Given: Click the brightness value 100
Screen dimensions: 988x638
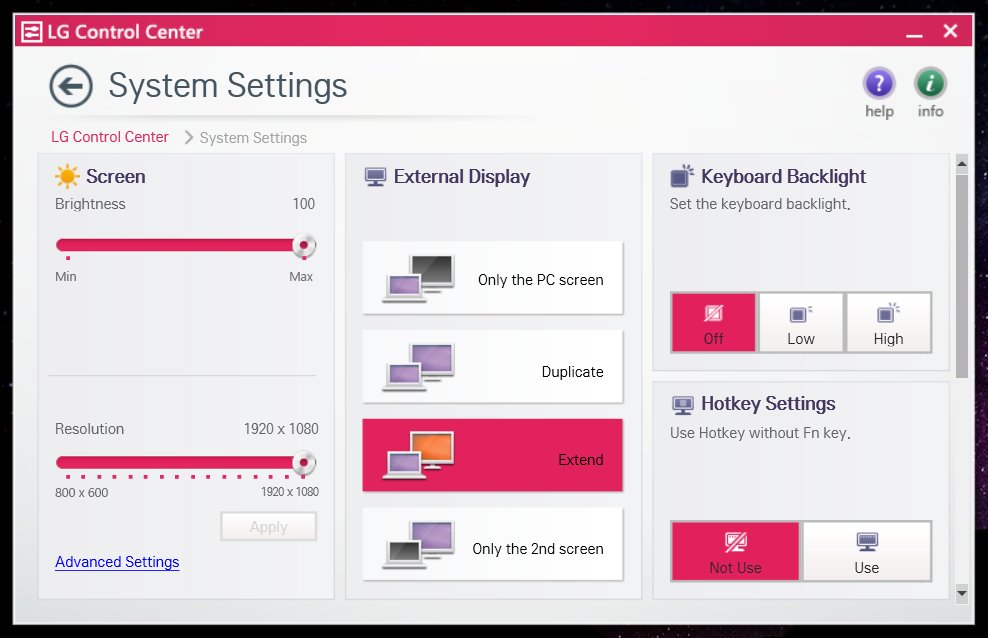Looking at the screenshot, I should [x=304, y=204].
